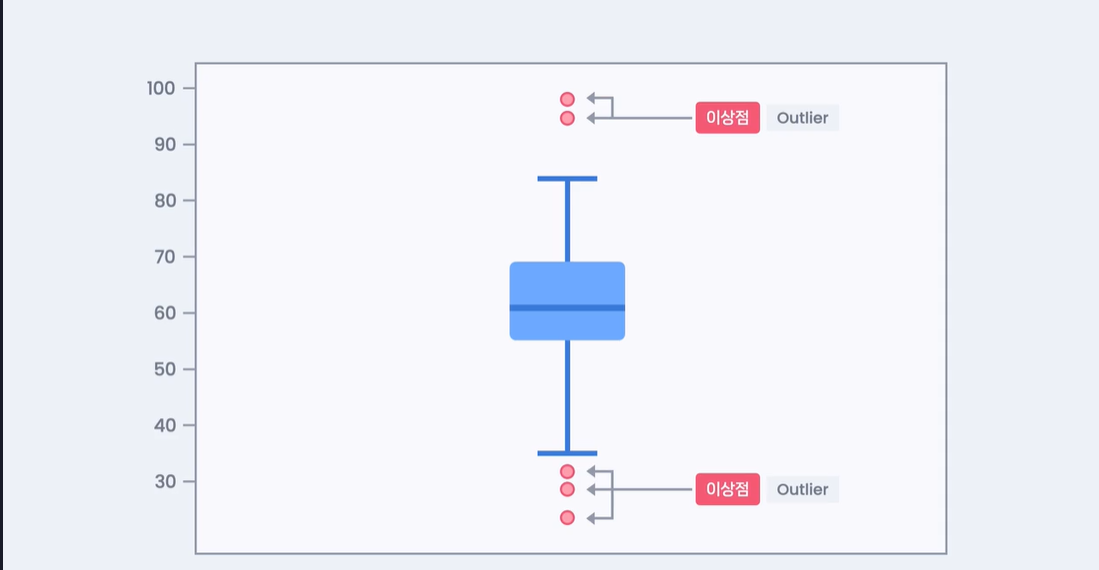The width and height of the screenshot is (1099, 570).
Task: Click the lower whisker cap below 40
Action: click(x=568, y=454)
